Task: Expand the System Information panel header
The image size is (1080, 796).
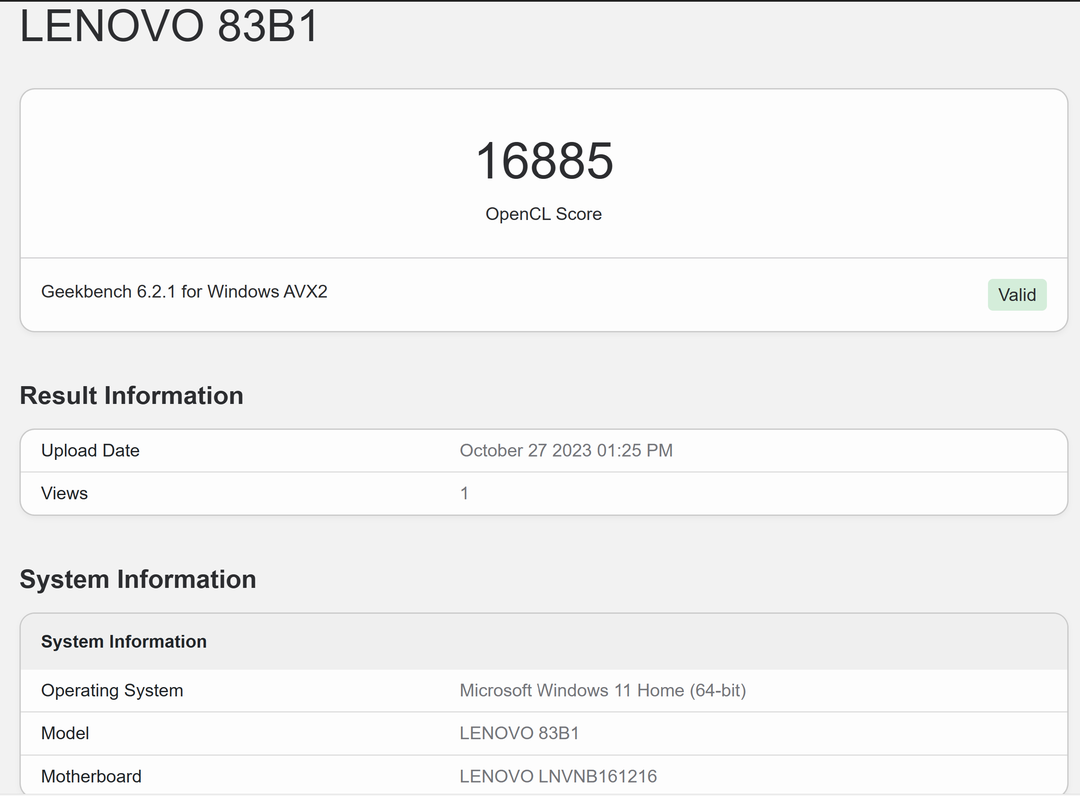Action: tap(124, 641)
